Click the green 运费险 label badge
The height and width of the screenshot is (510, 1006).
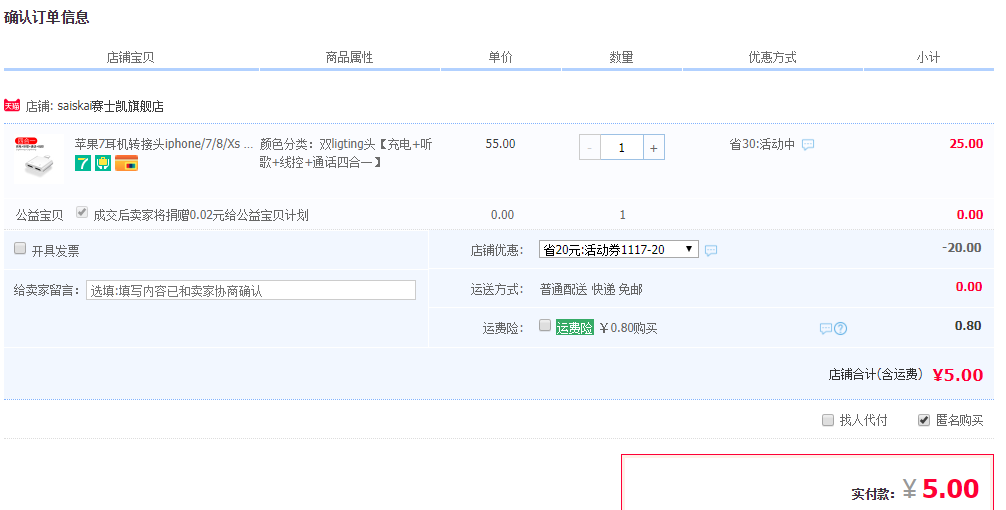[x=574, y=328]
